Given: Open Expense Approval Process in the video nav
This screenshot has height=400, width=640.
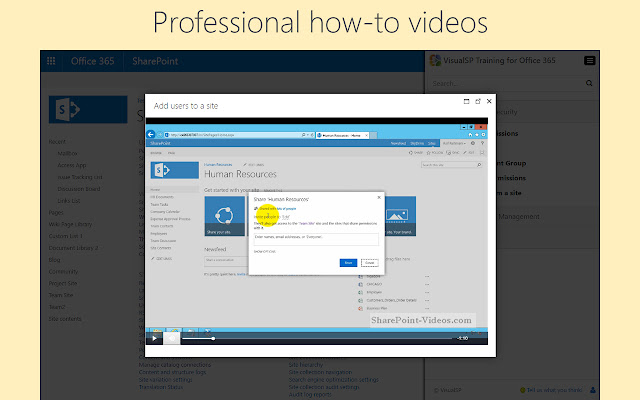Looking at the screenshot, I should pos(170,219).
